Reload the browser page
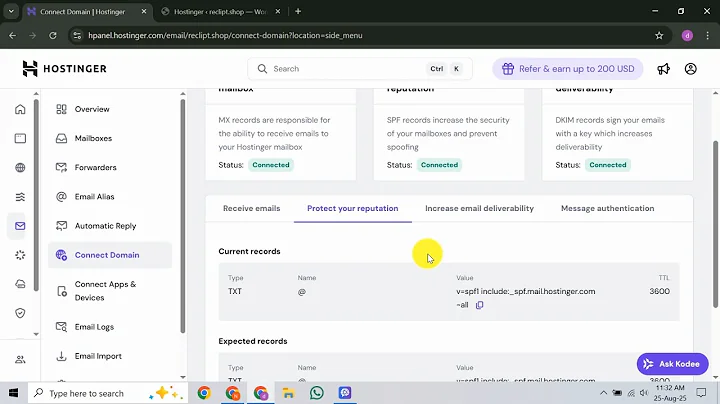720x404 pixels. click(x=53, y=35)
